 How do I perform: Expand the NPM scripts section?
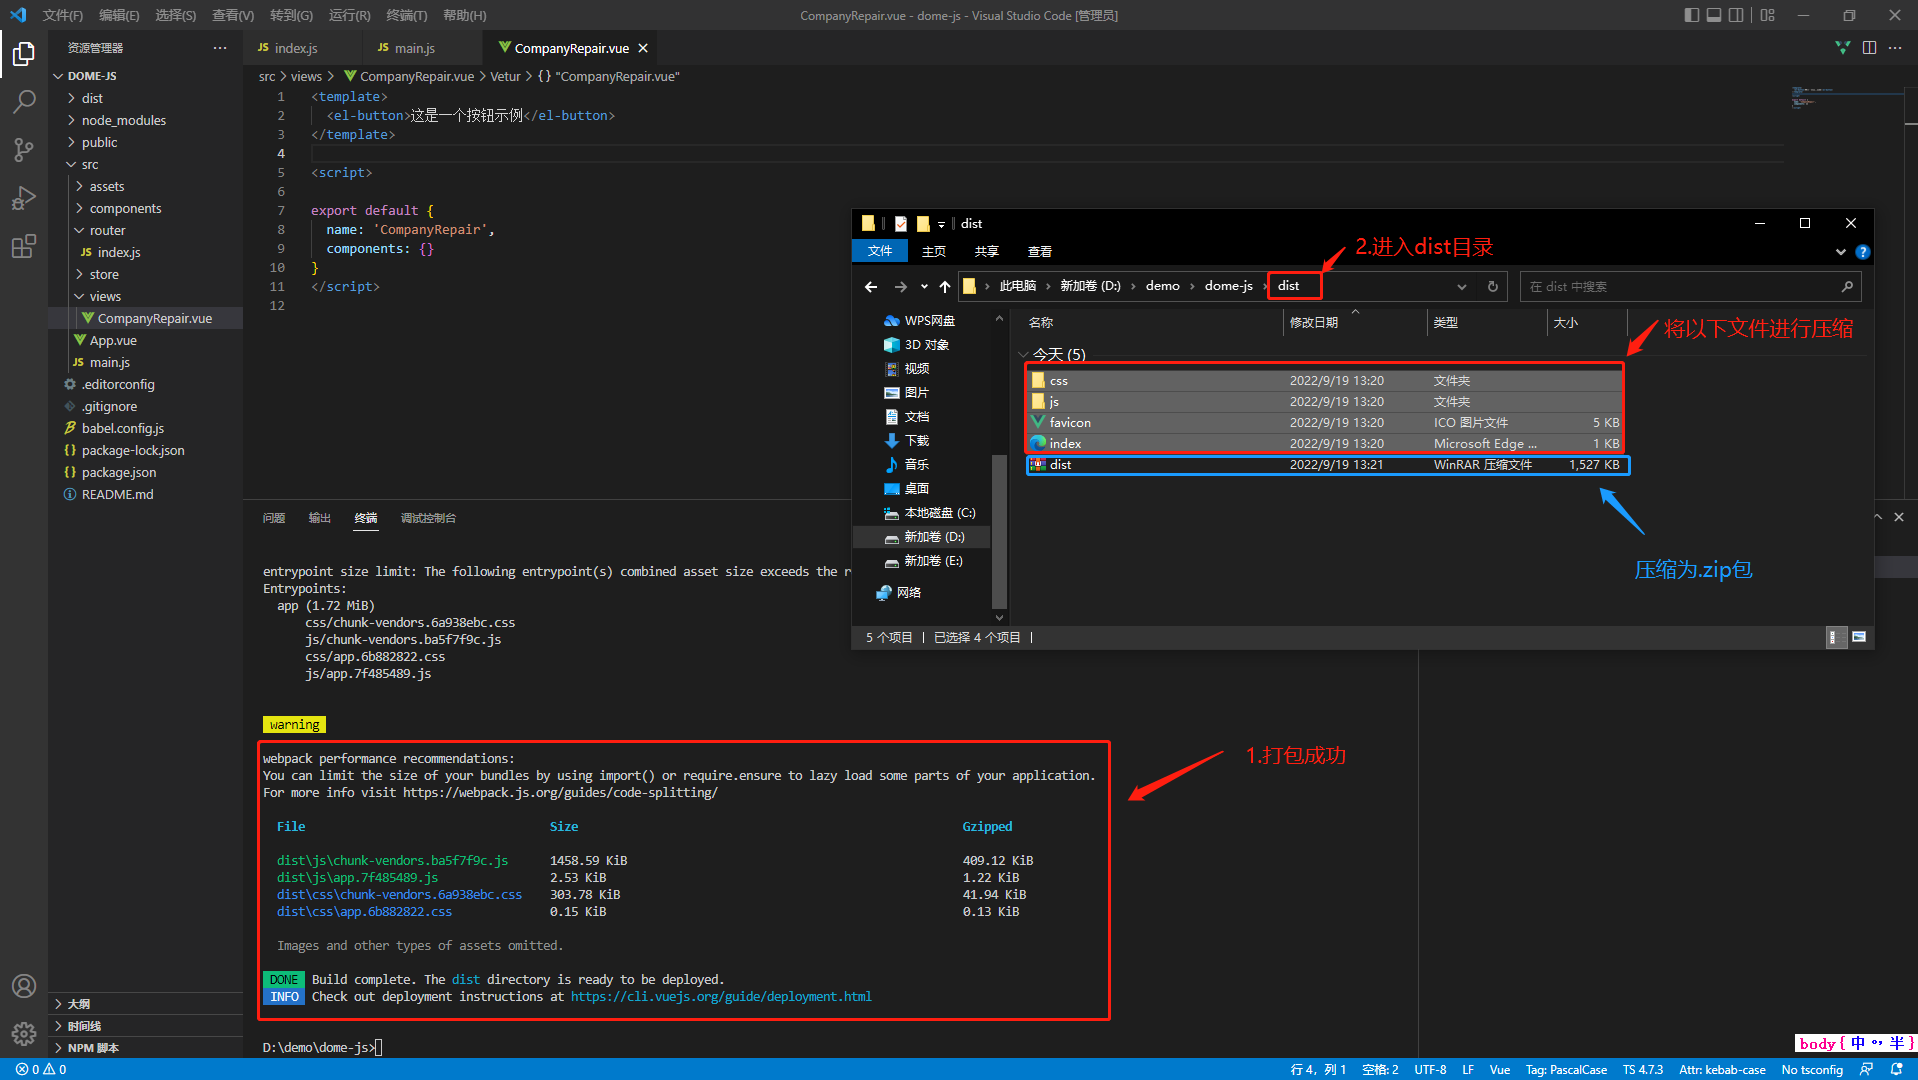(93, 1048)
